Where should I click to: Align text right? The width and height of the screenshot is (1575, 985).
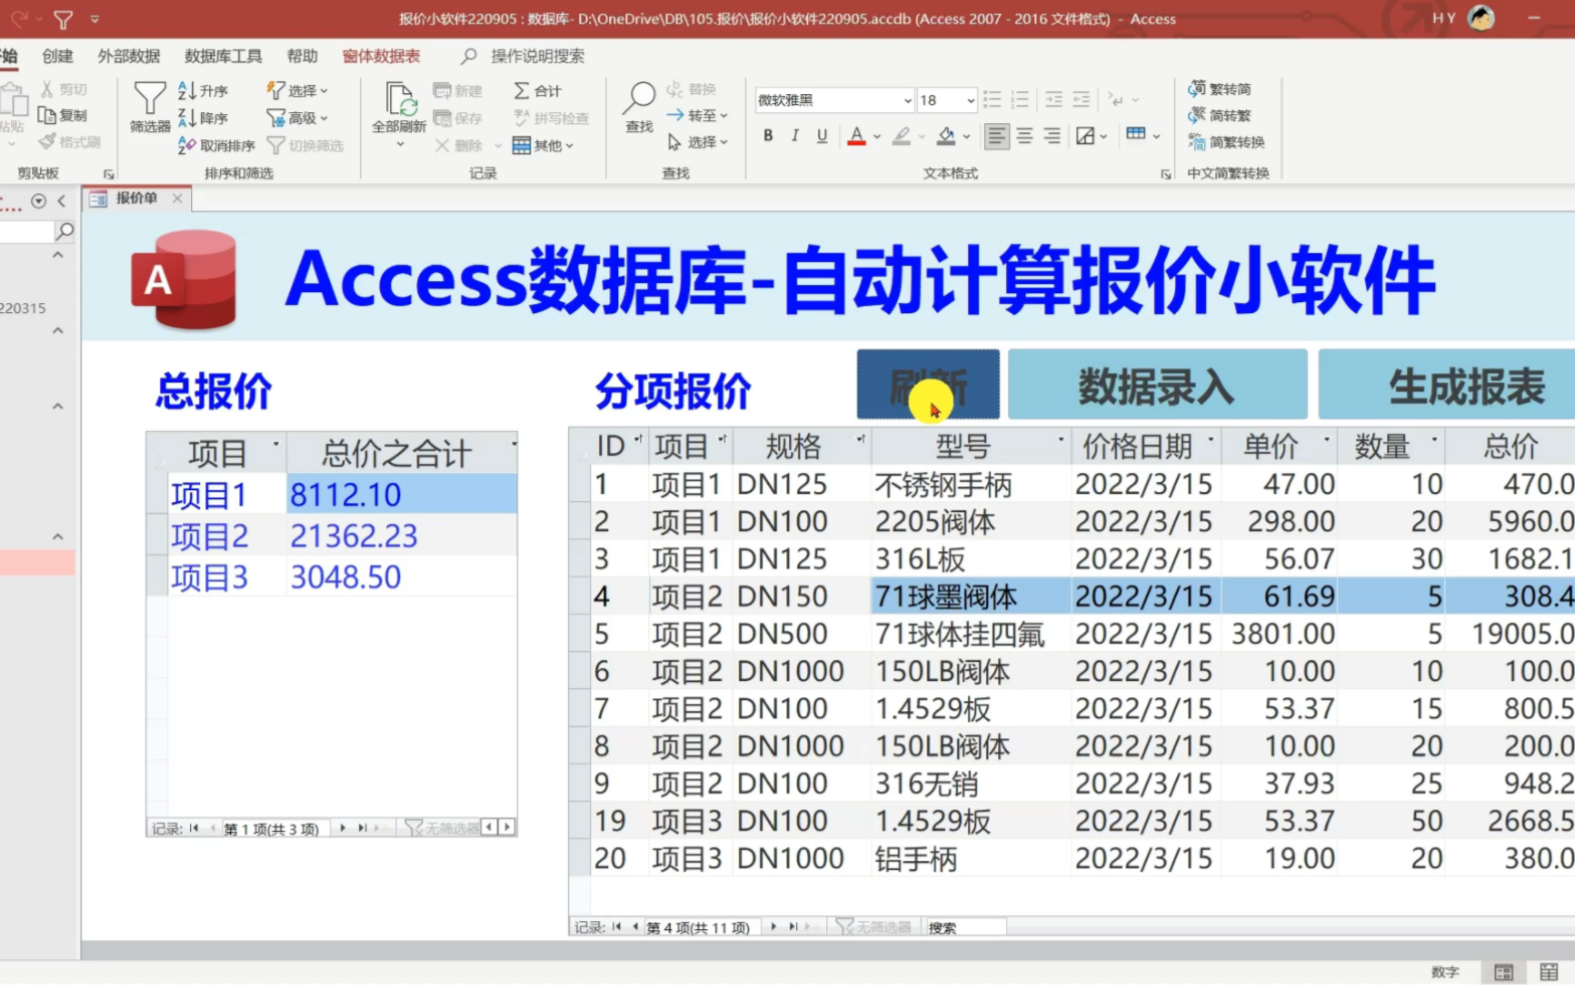(1052, 135)
